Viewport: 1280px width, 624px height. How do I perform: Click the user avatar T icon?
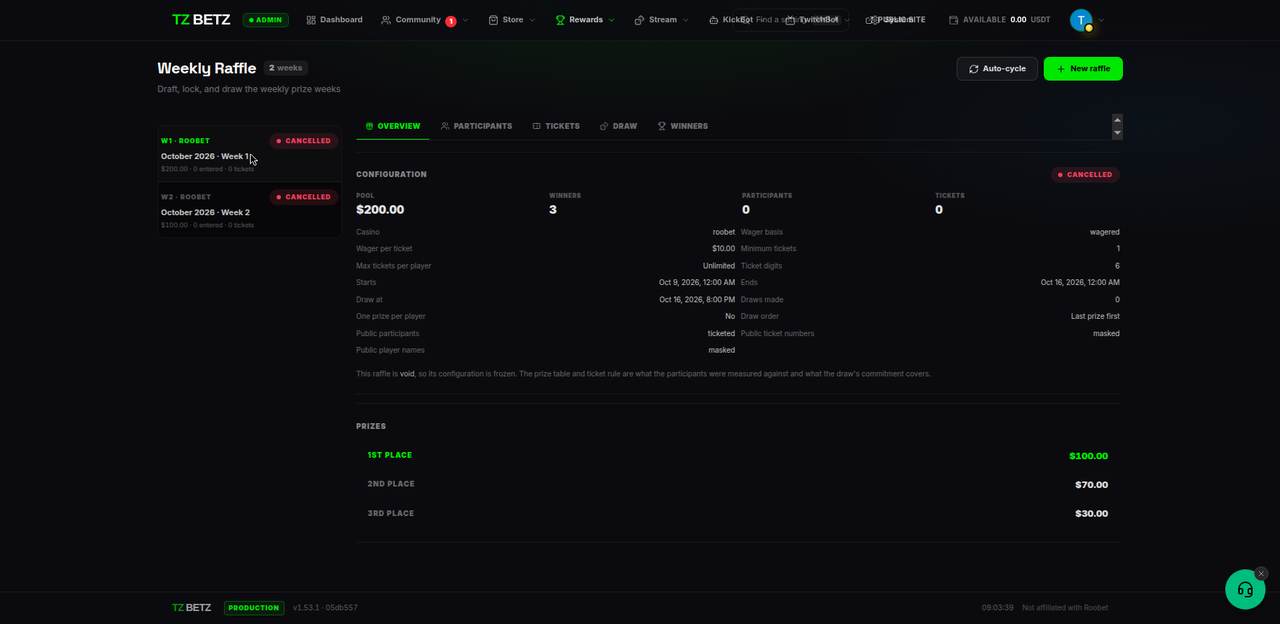tap(1081, 20)
